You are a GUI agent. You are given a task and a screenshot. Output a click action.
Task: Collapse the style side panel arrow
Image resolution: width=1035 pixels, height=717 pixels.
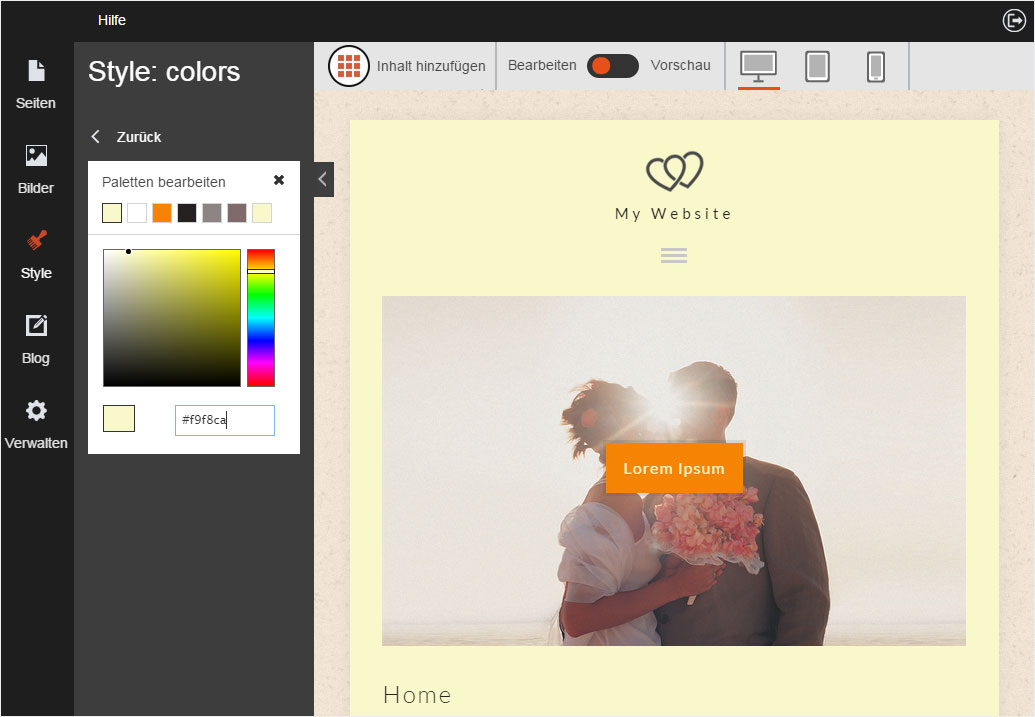point(323,179)
